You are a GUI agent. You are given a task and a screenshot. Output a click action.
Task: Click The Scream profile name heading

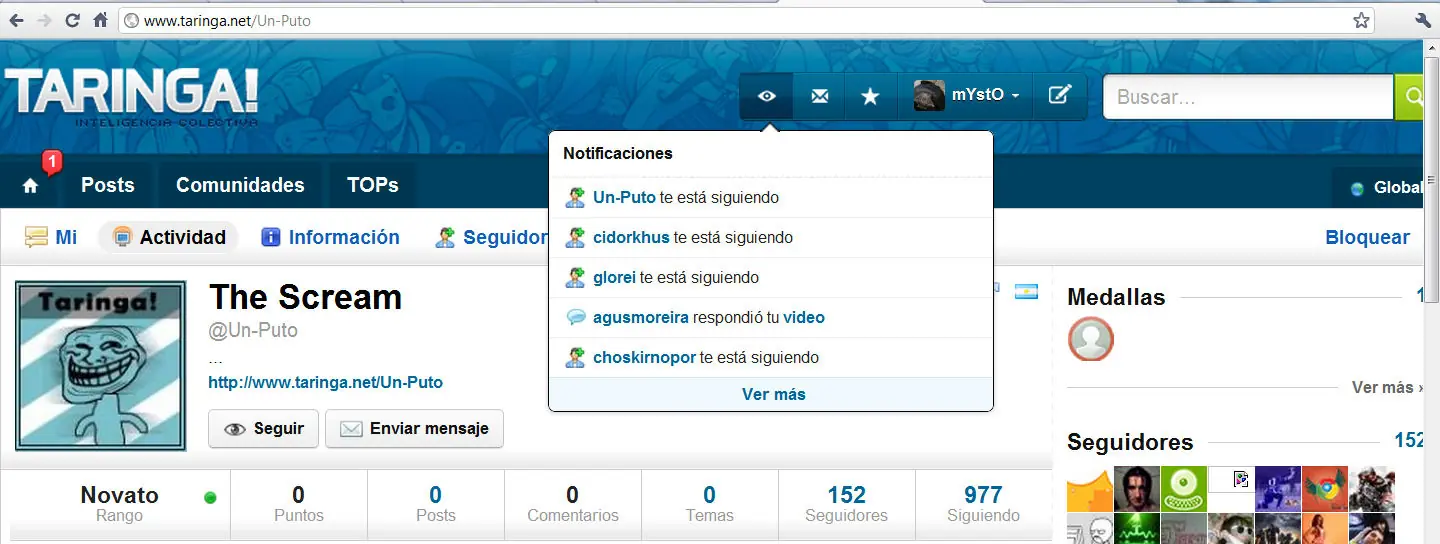305,297
